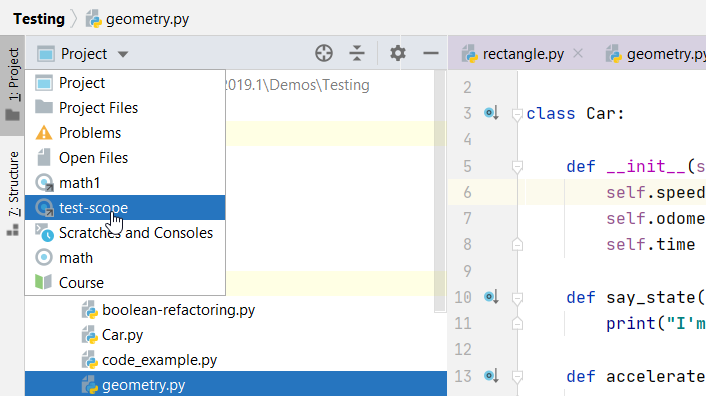Open Project panel settings gear

[x=398, y=54]
